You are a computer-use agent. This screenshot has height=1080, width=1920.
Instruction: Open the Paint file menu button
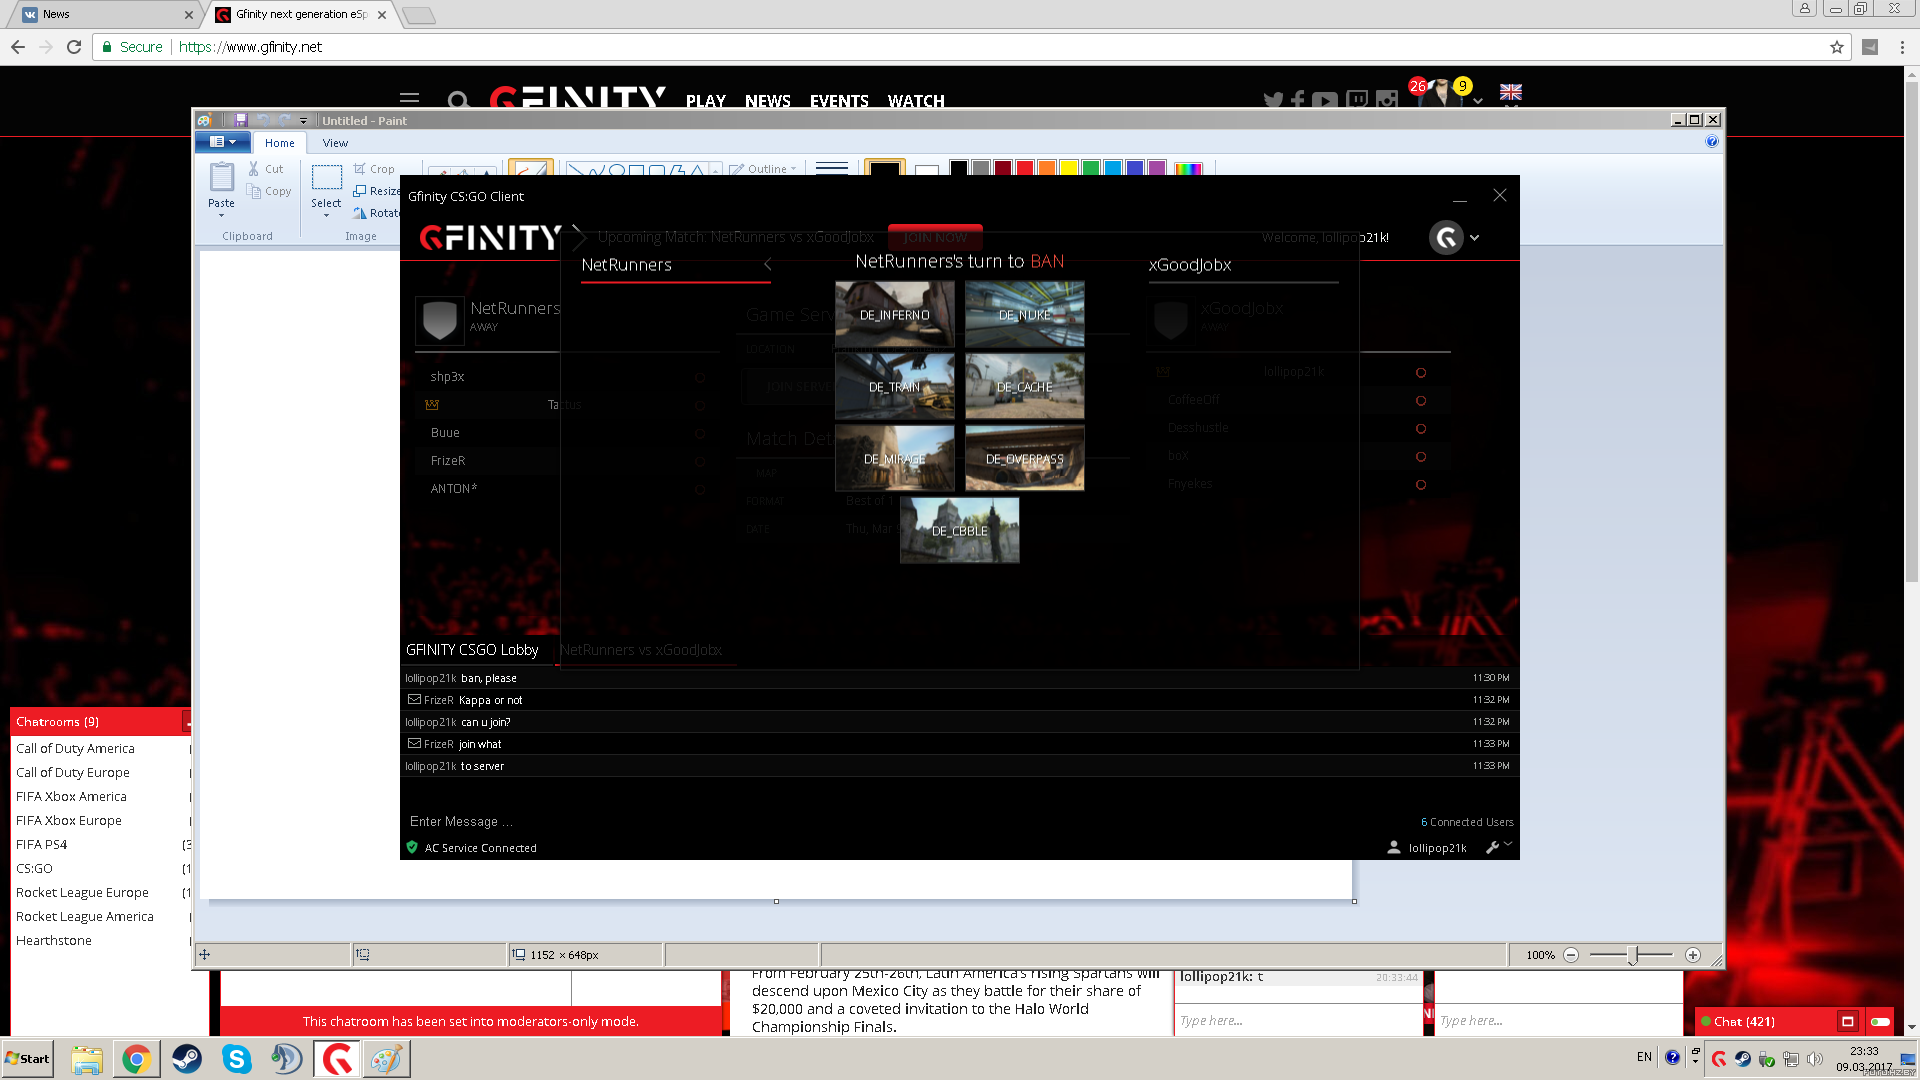(222, 142)
